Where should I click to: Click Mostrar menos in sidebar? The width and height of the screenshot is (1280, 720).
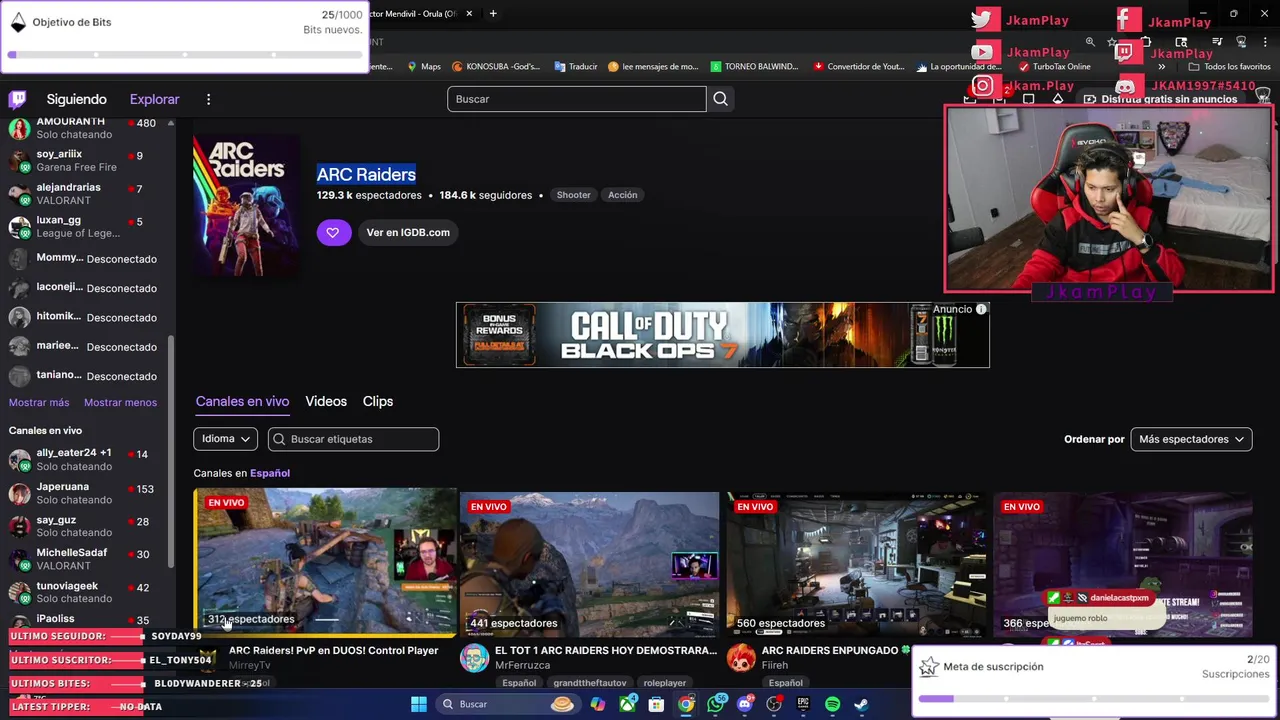click(120, 402)
